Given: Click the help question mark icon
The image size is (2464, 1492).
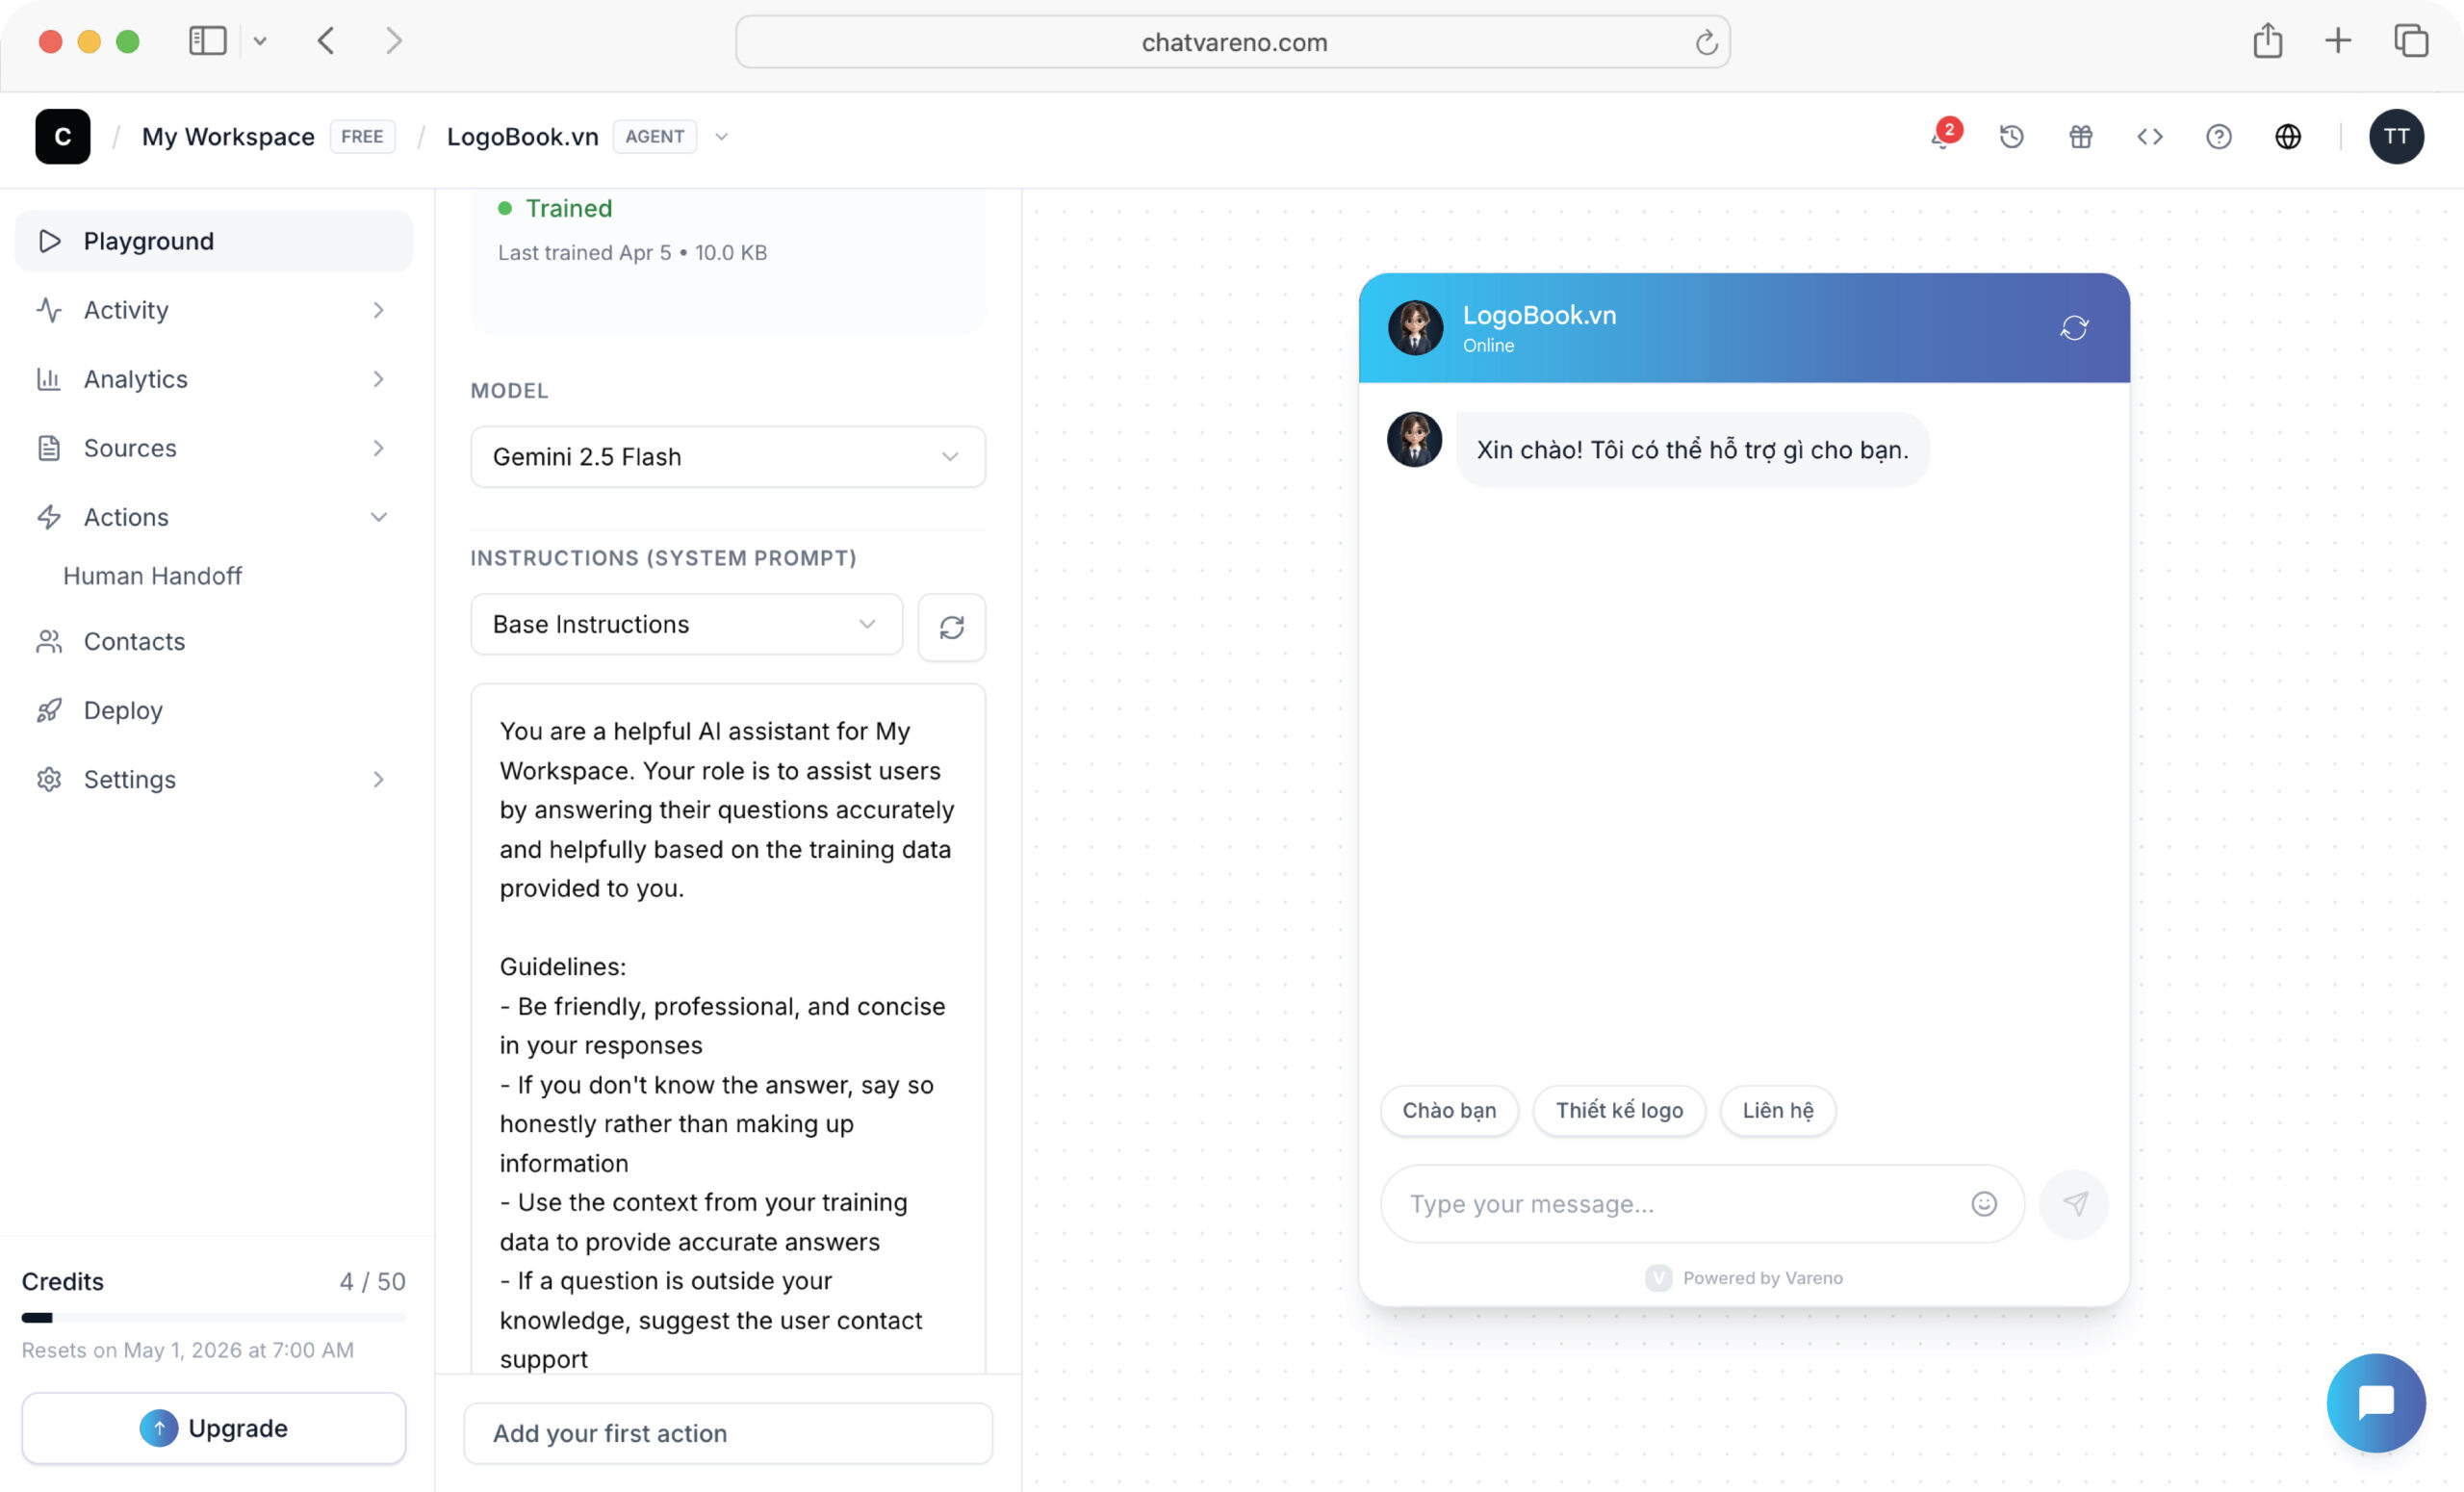Looking at the screenshot, I should coord(2218,137).
